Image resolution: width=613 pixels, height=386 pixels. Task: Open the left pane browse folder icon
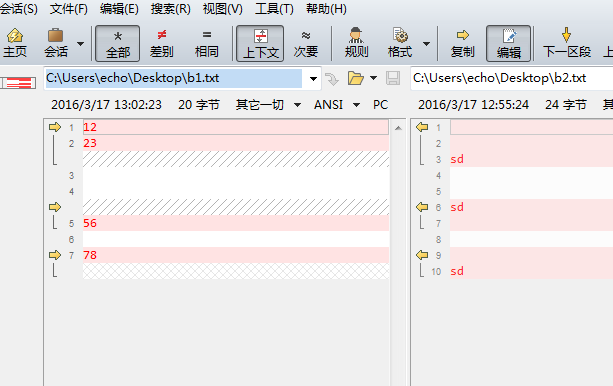tap(355, 78)
